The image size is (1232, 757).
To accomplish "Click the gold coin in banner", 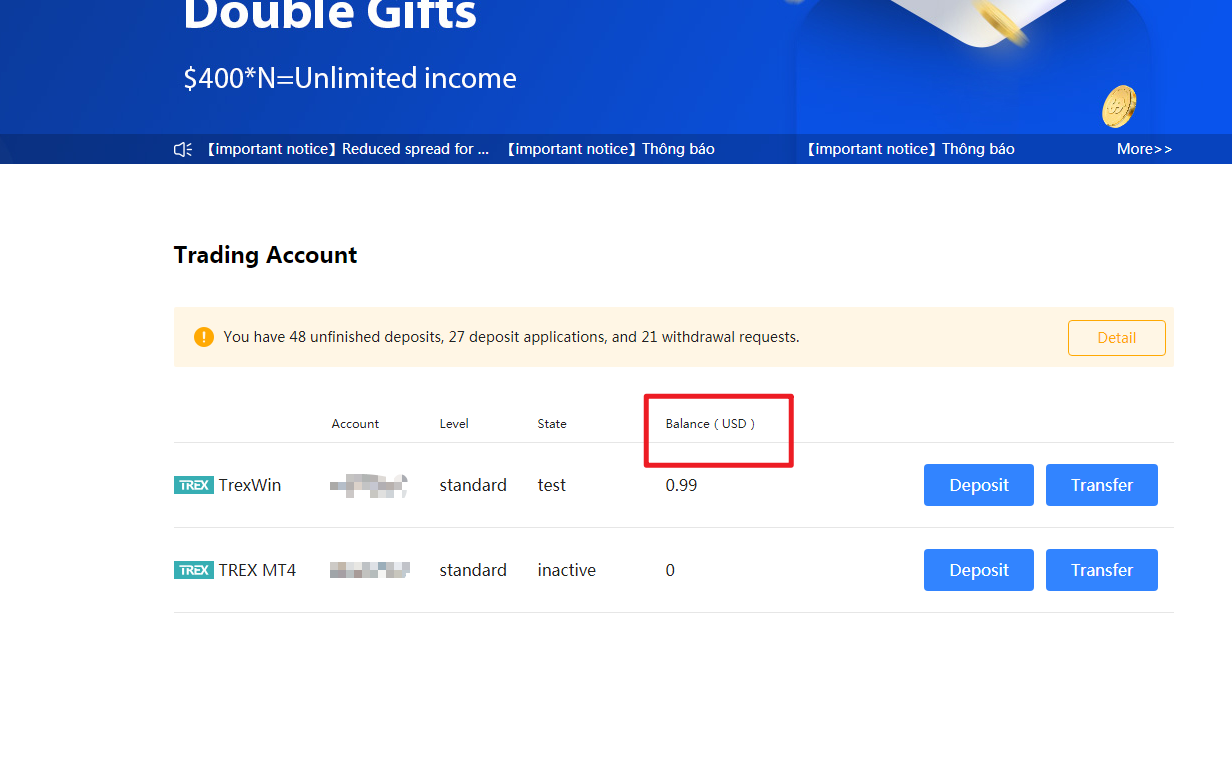I will 1119,106.
